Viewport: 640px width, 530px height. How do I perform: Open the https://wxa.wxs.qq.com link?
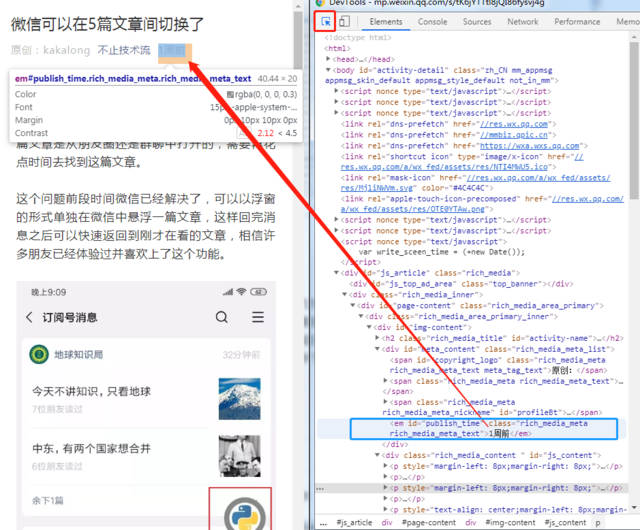pos(529,146)
